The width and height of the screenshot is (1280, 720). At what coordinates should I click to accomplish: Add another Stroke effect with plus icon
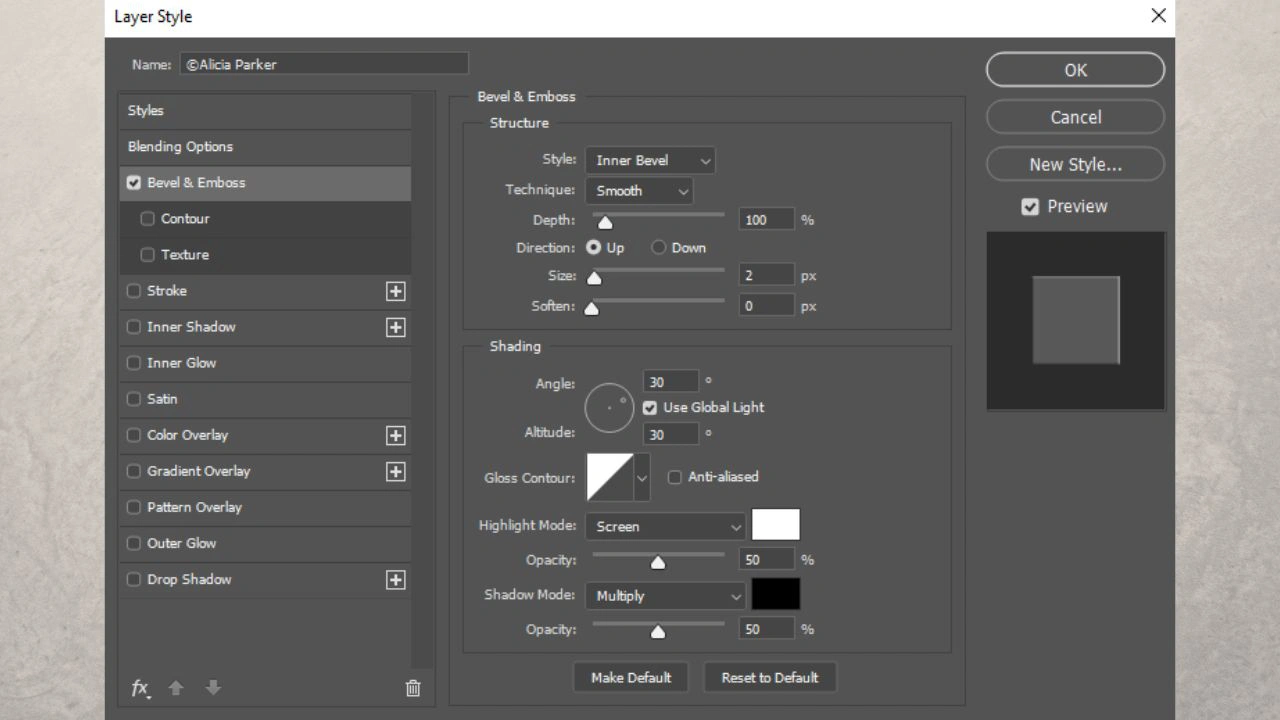(396, 291)
